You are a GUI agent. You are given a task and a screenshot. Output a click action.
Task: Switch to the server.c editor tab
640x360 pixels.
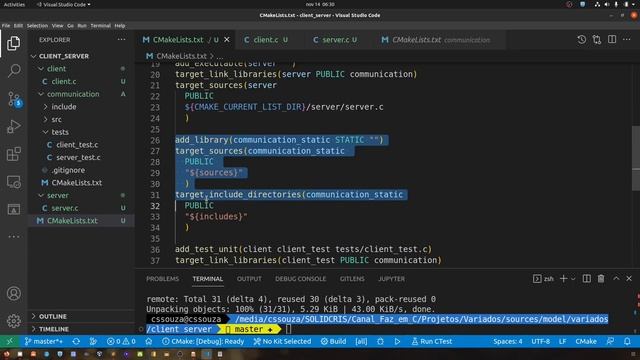point(335,40)
